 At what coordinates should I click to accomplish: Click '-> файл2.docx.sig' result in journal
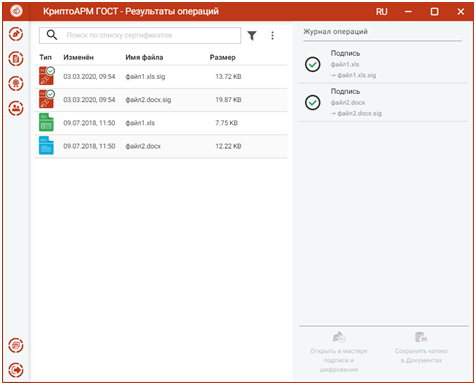[356, 113]
